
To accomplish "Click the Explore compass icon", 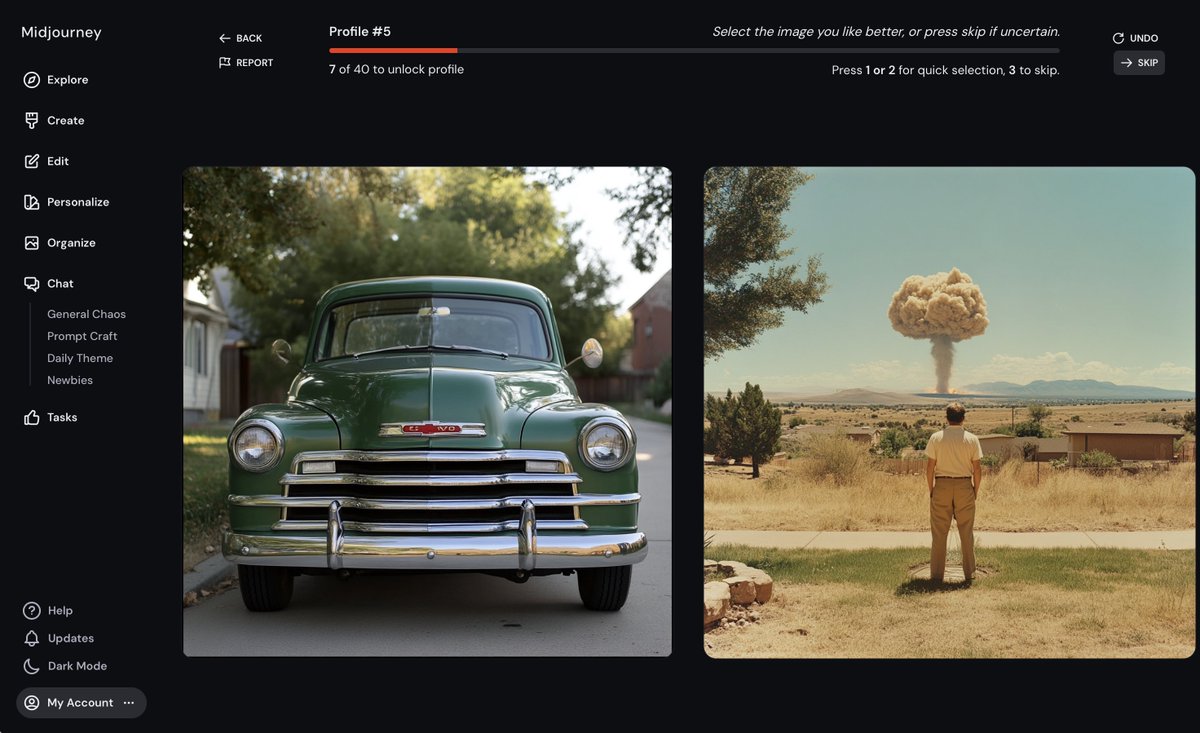I will tap(32, 80).
